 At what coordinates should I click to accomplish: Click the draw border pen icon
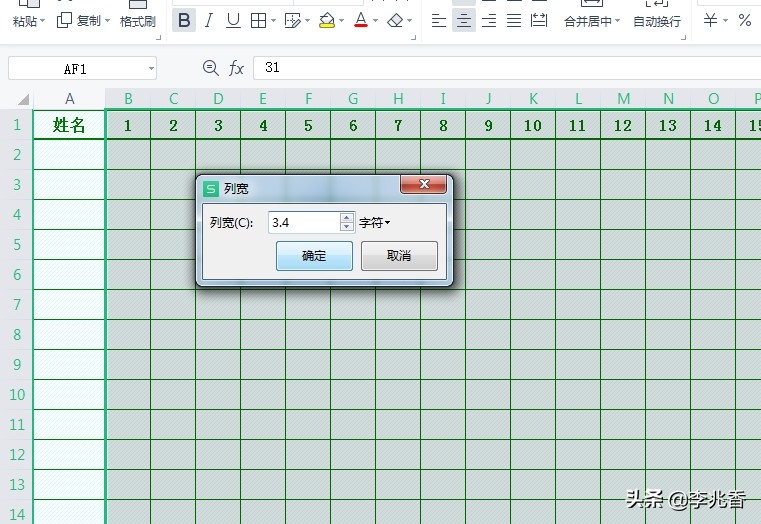(292, 20)
